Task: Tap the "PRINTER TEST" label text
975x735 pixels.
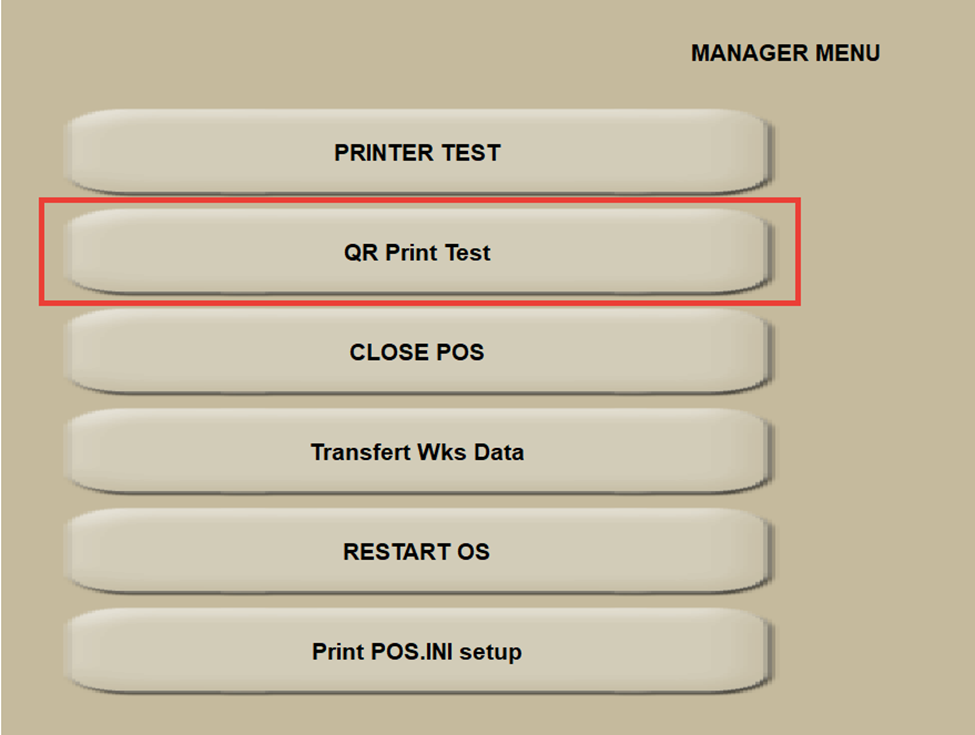Action: [x=417, y=153]
